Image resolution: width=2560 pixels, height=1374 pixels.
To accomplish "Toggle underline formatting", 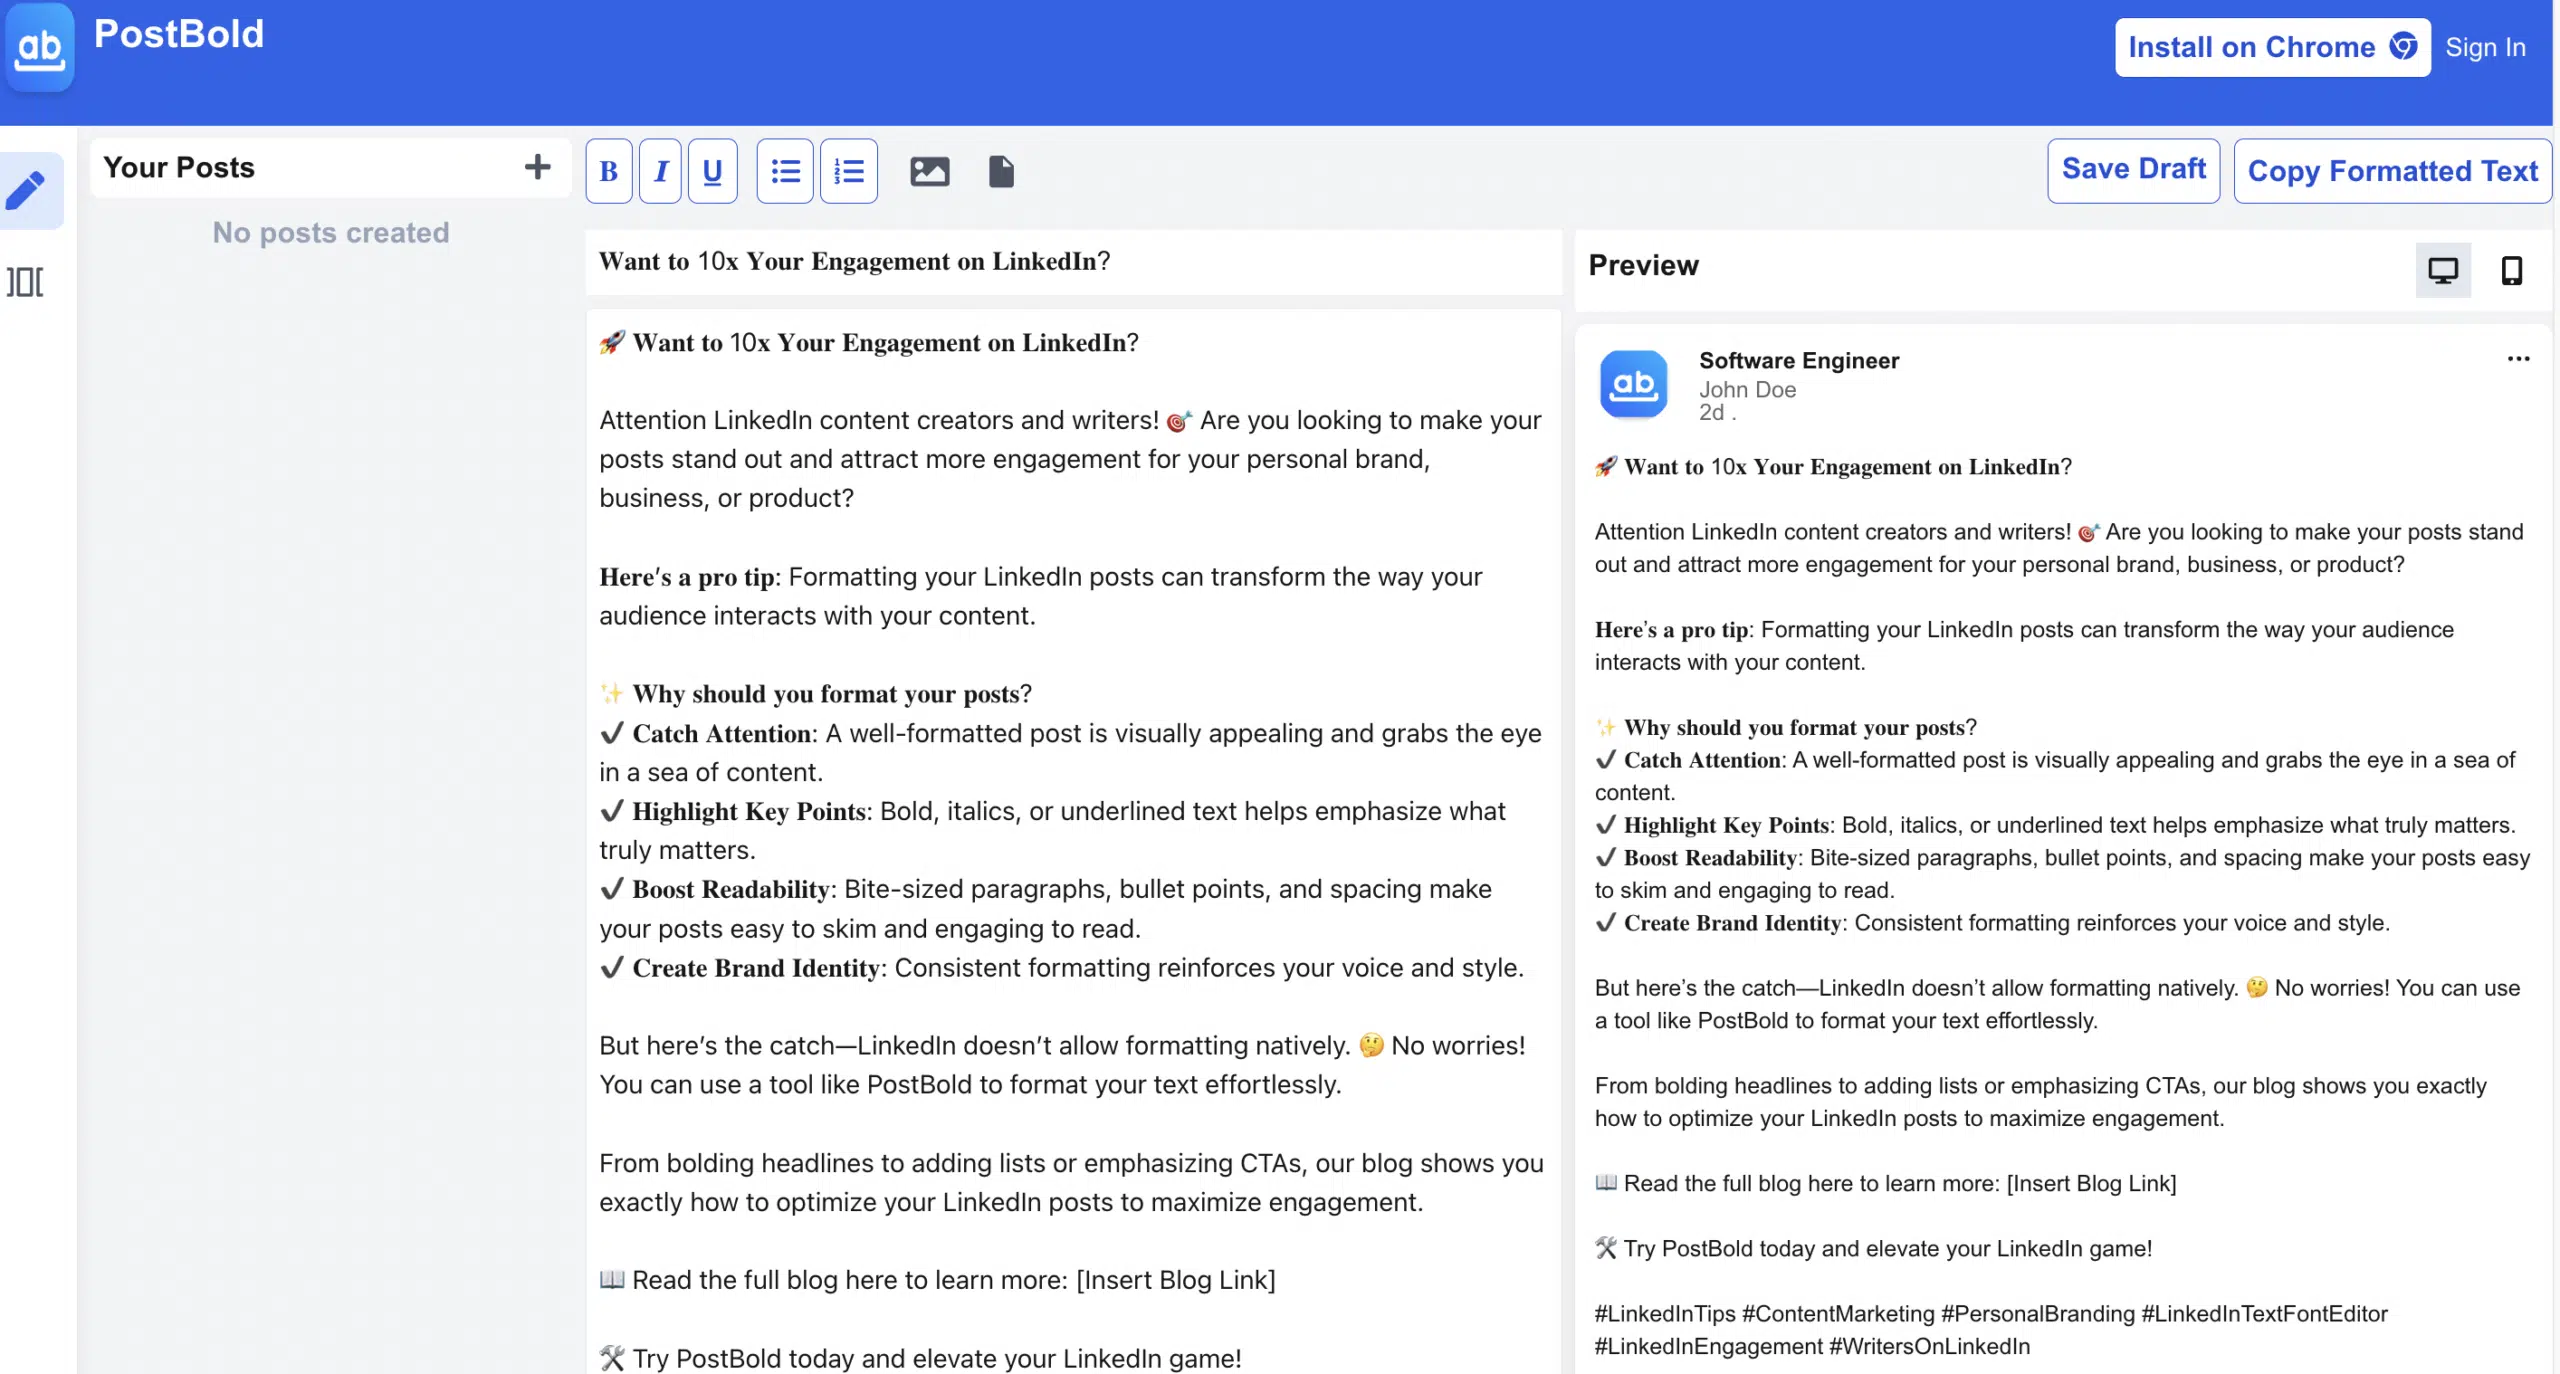I will pos(712,172).
